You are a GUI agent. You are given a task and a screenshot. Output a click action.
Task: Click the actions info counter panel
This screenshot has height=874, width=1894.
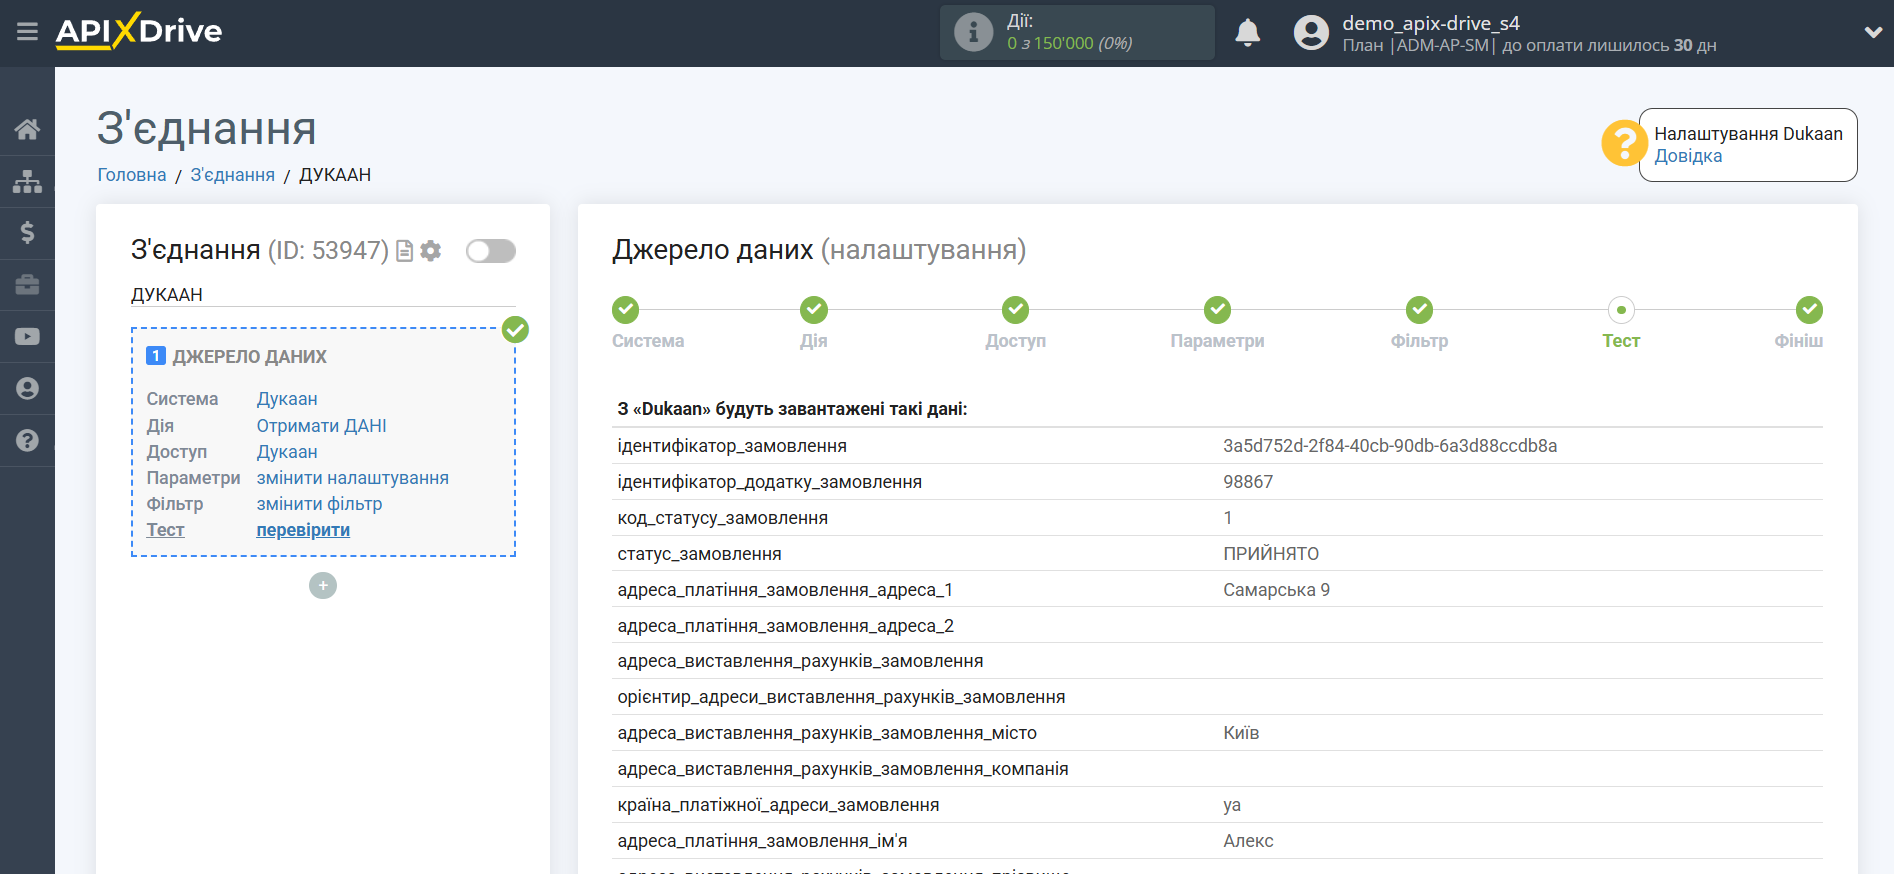[1076, 33]
